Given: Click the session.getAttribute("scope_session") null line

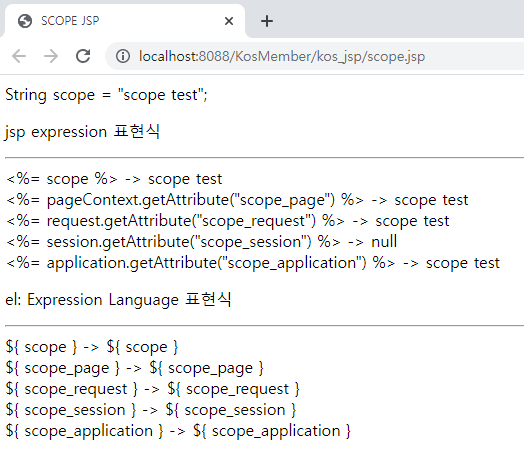Looking at the screenshot, I should click(202, 242).
